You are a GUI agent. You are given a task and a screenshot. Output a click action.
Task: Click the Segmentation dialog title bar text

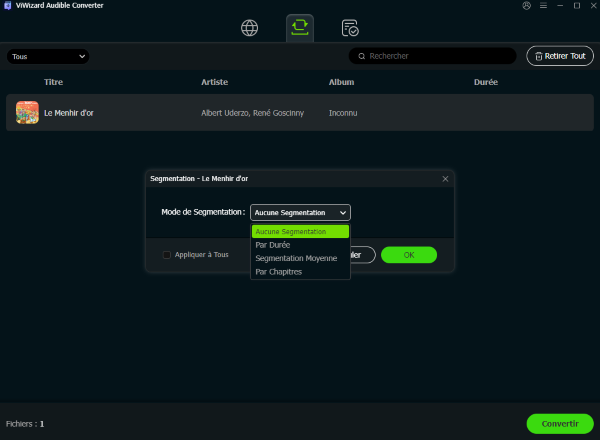[x=199, y=179]
